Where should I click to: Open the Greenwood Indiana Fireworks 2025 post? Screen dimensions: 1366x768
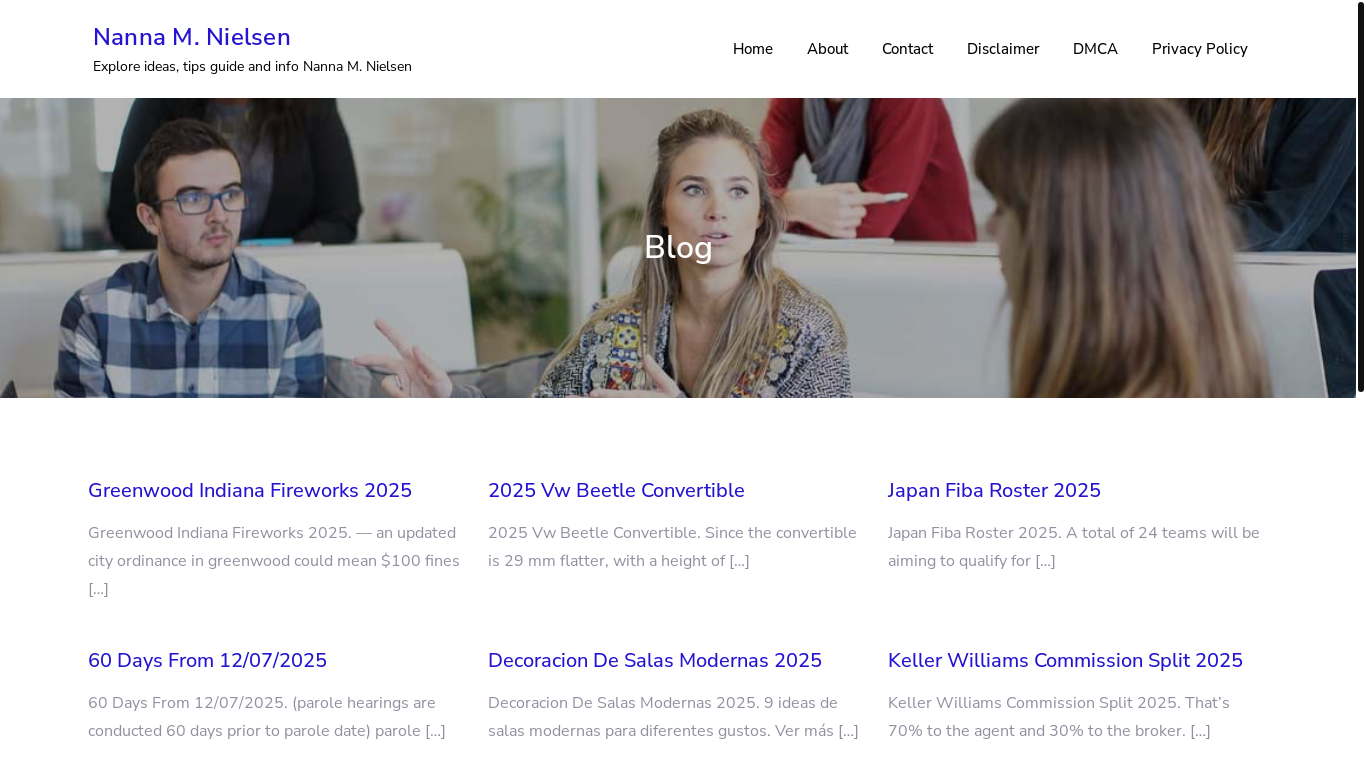tap(250, 491)
